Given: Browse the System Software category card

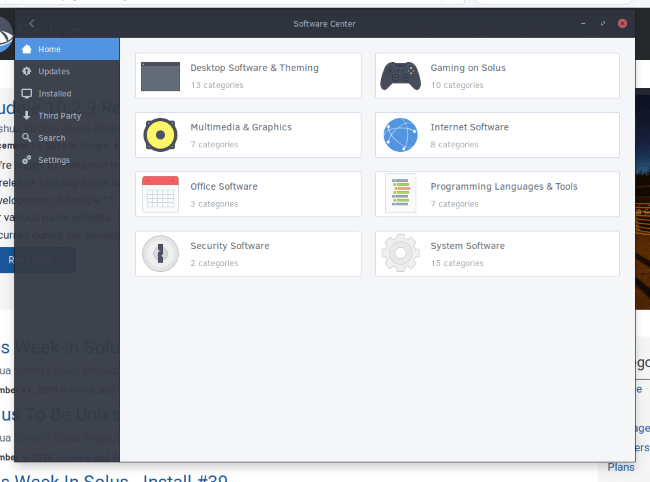Looking at the screenshot, I should tap(497, 254).
